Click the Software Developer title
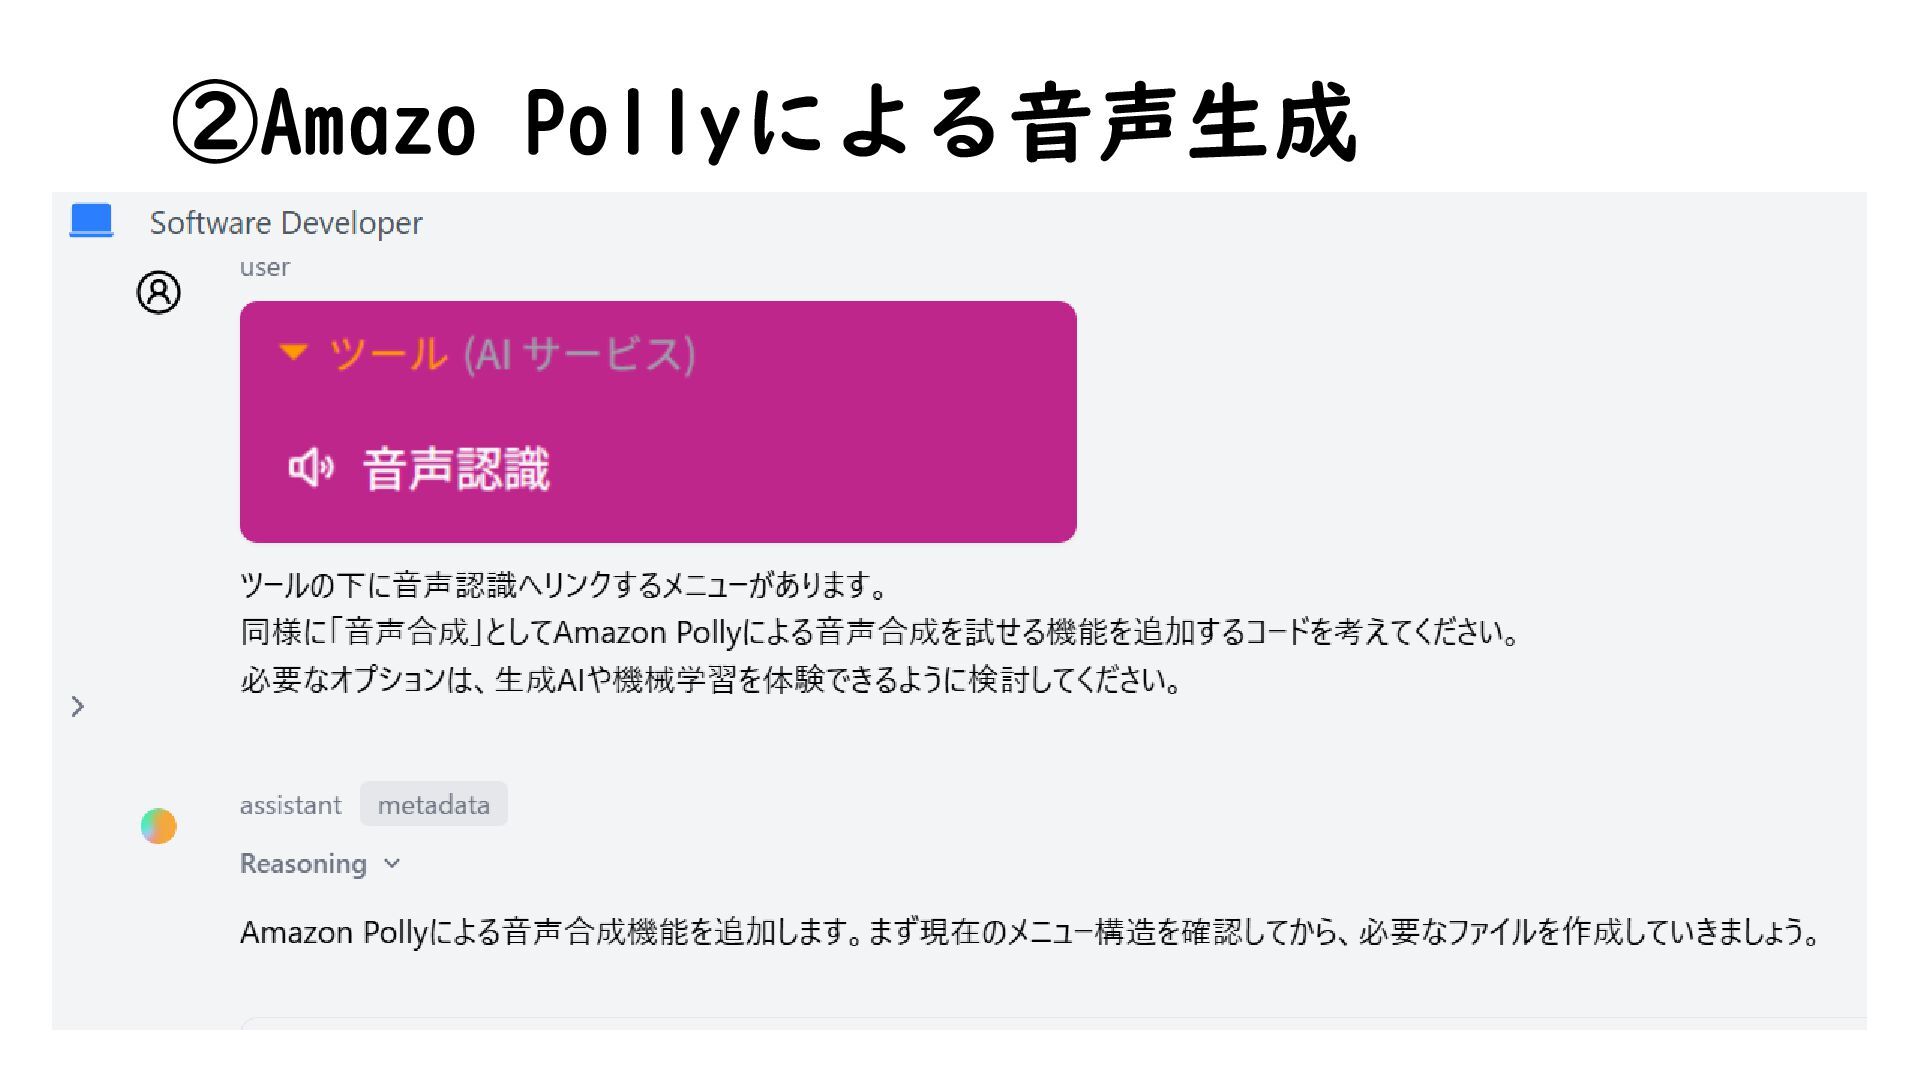Image resolution: width=1920 pixels, height=1080 pixels. [286, 223]
